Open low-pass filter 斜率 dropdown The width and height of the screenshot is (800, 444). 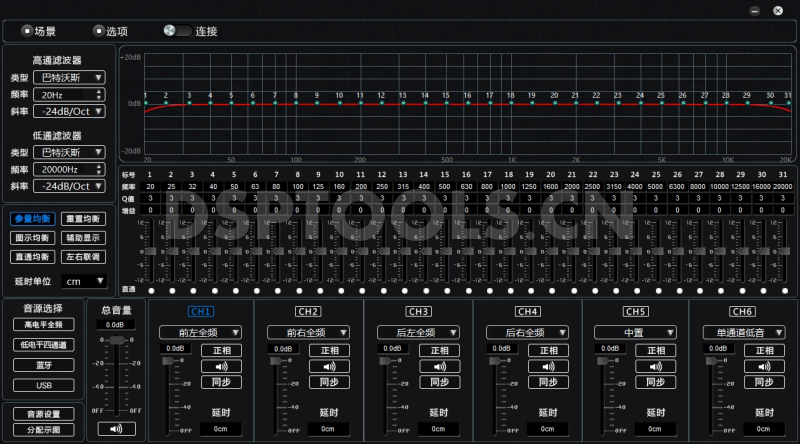point(69,186)
